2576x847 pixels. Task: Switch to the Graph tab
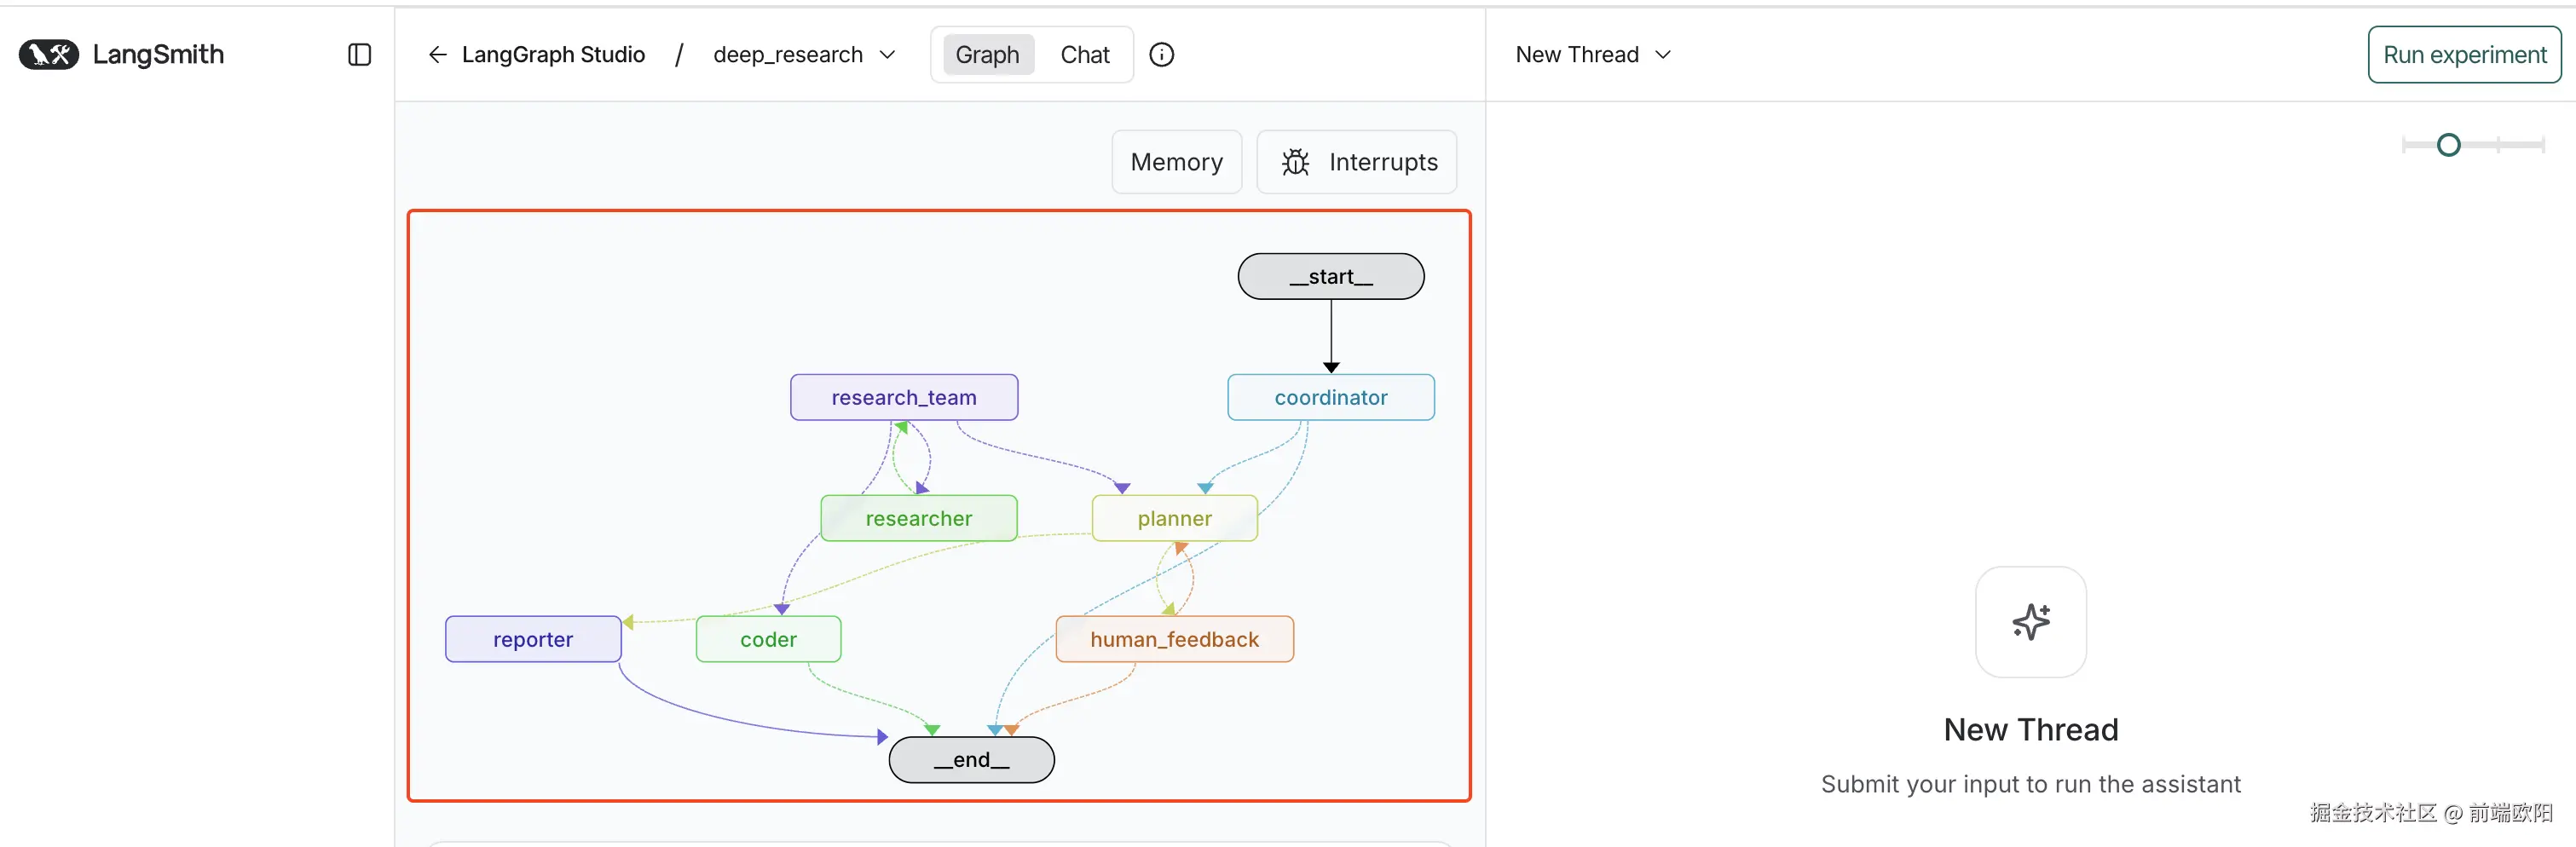pyautogui.click(x=987, y=55)
